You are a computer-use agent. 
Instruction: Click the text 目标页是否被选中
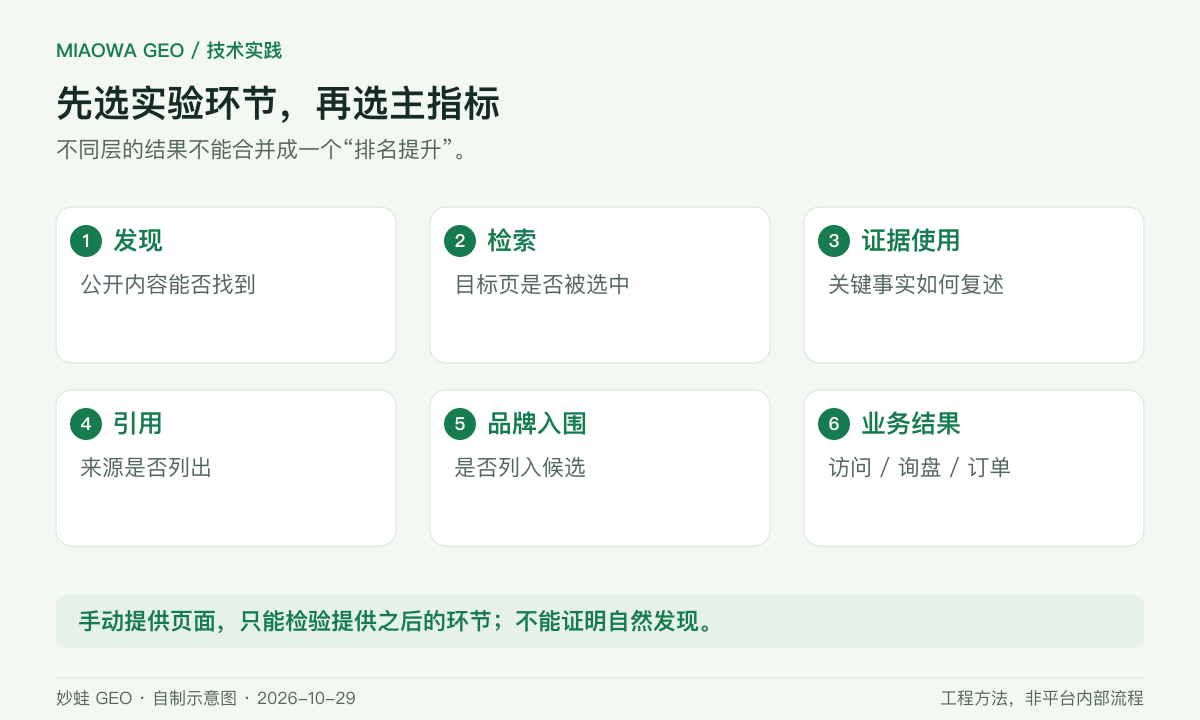click(x=542, y=285)
